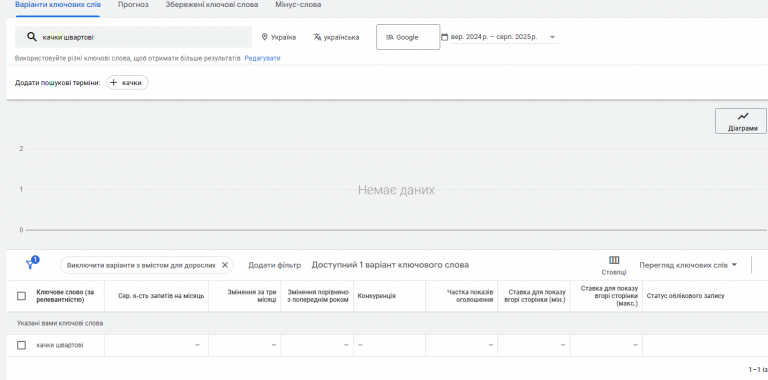Click the translate language icon
The width and height of the screenshot is (768, 380).
[317, 37]
